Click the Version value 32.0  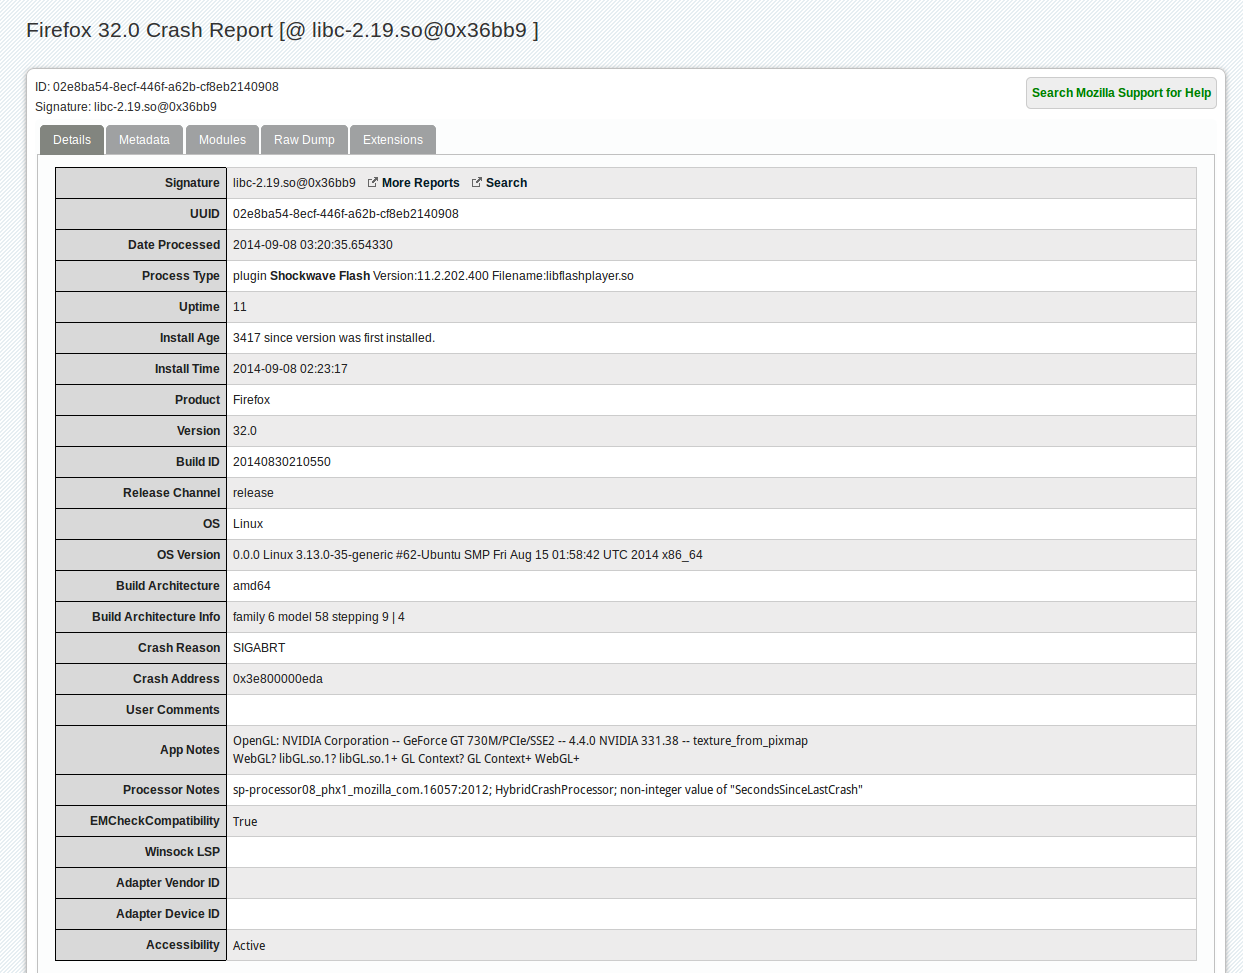coord(245,431)
